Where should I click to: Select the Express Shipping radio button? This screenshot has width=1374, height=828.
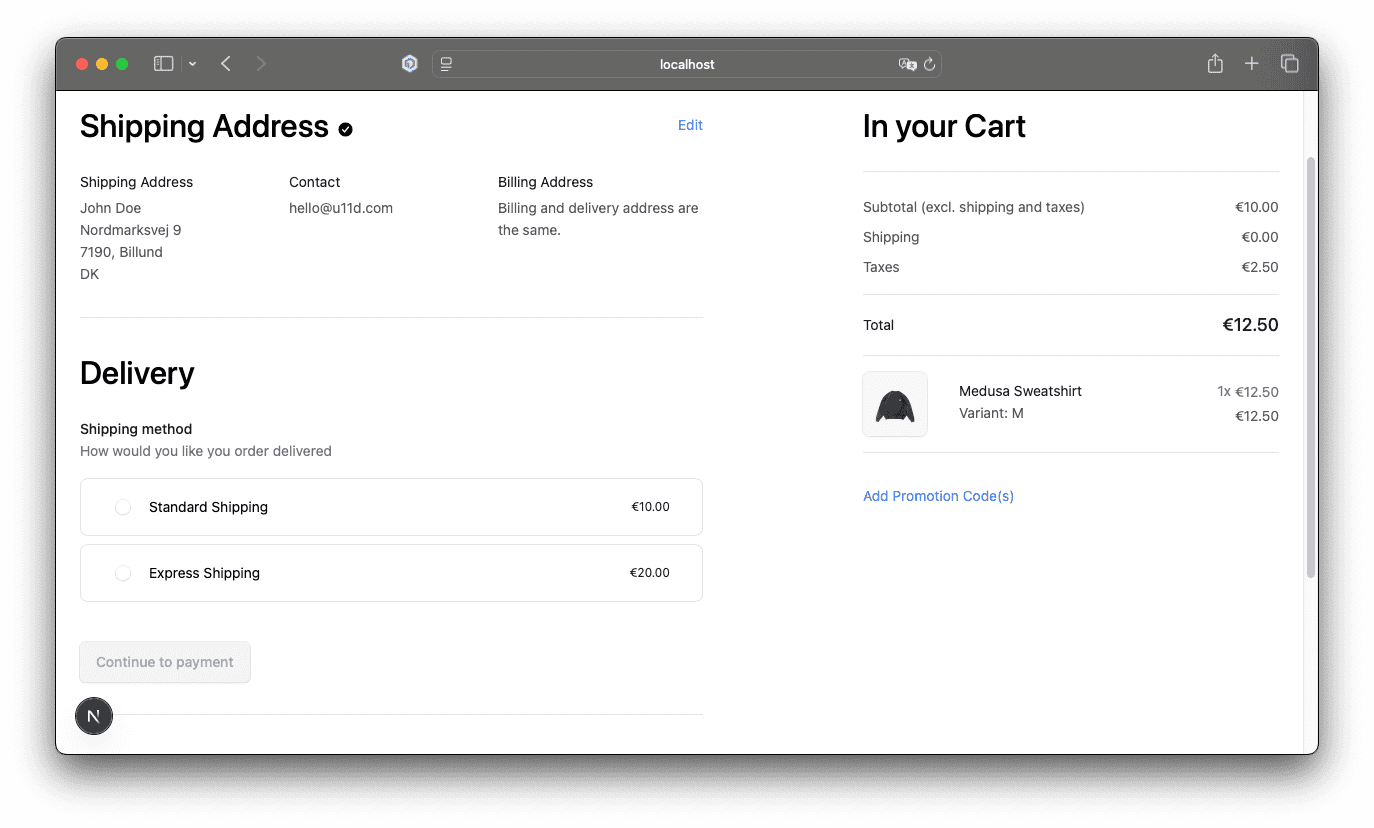[x=123, y=573]
